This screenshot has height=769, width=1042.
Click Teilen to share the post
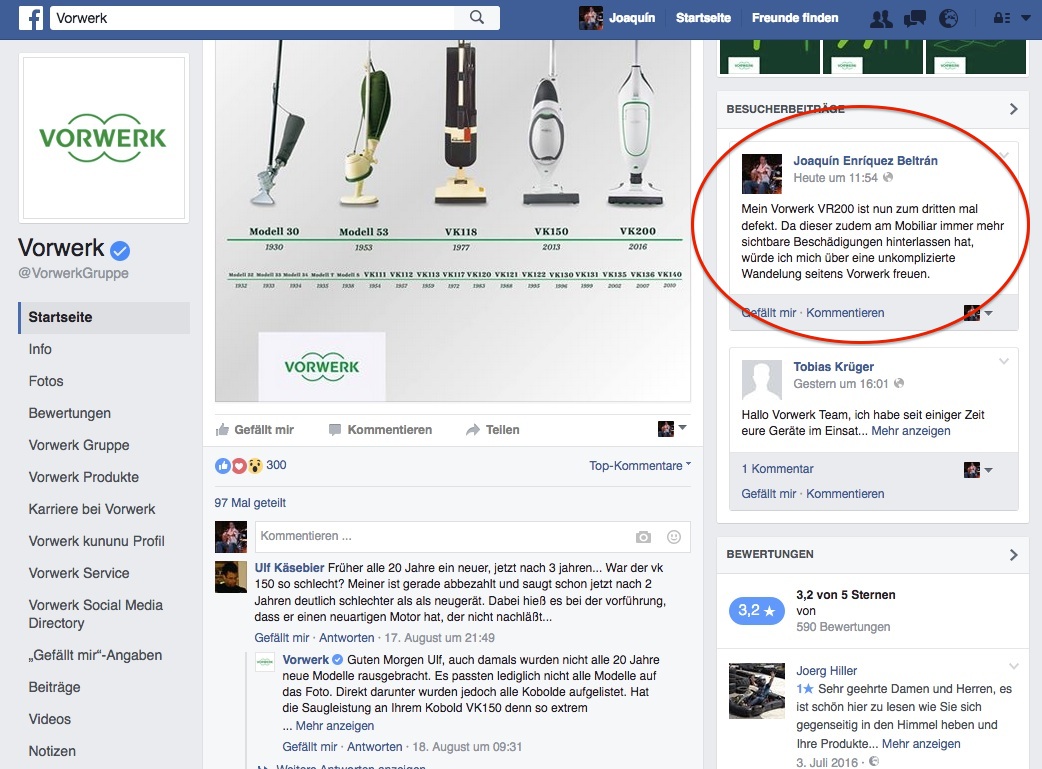pyautogui.click(x=492, y=430)
